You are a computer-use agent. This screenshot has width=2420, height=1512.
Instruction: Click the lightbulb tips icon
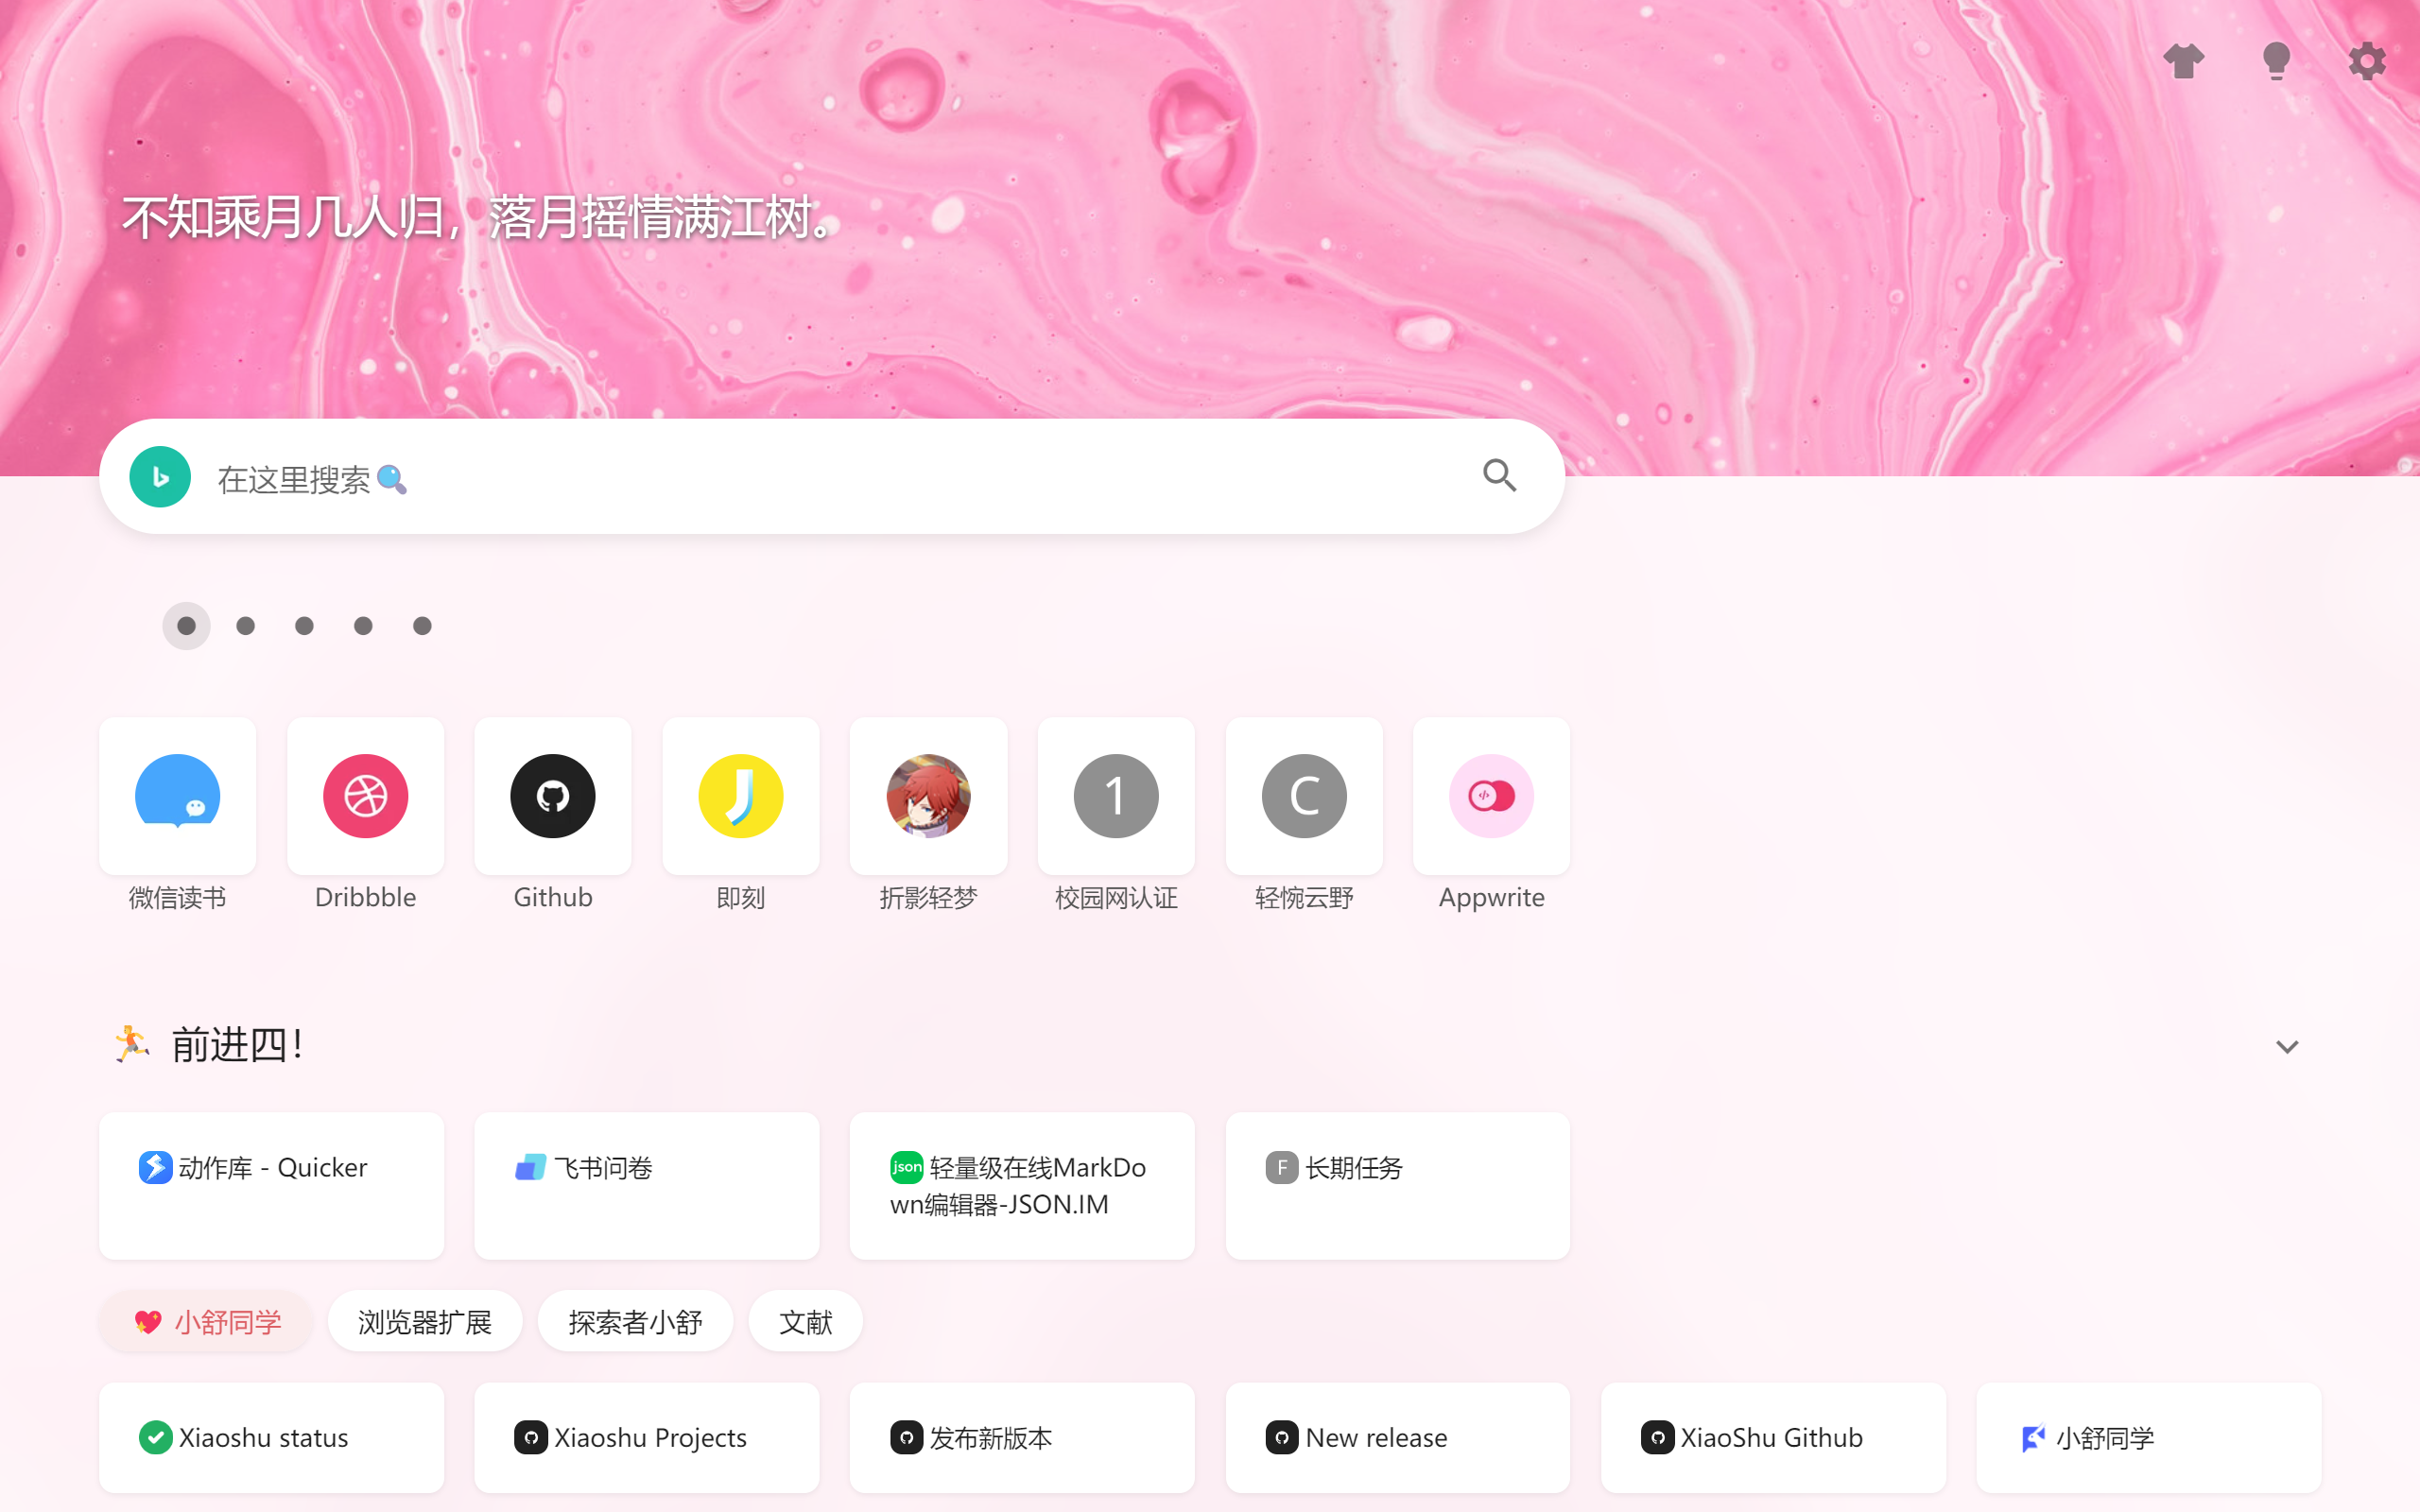coord(2276,61)
